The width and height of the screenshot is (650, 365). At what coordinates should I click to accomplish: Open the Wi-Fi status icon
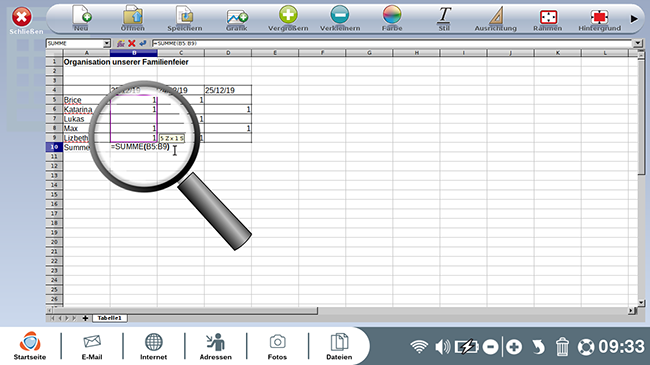coord(419,347)
